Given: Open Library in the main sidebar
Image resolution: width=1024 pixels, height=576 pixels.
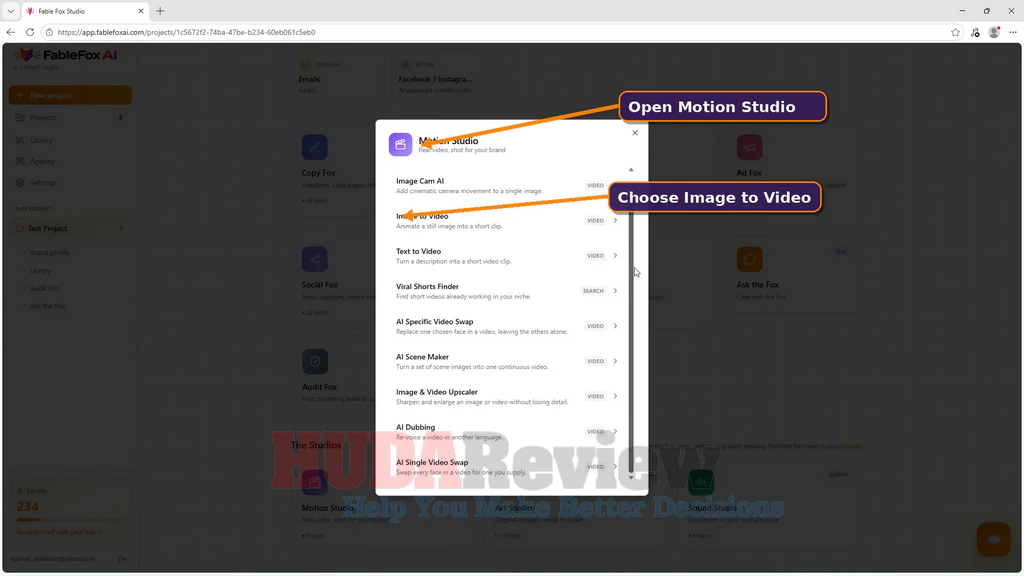Looking at the screenshot, I should (x=70, y=140).
